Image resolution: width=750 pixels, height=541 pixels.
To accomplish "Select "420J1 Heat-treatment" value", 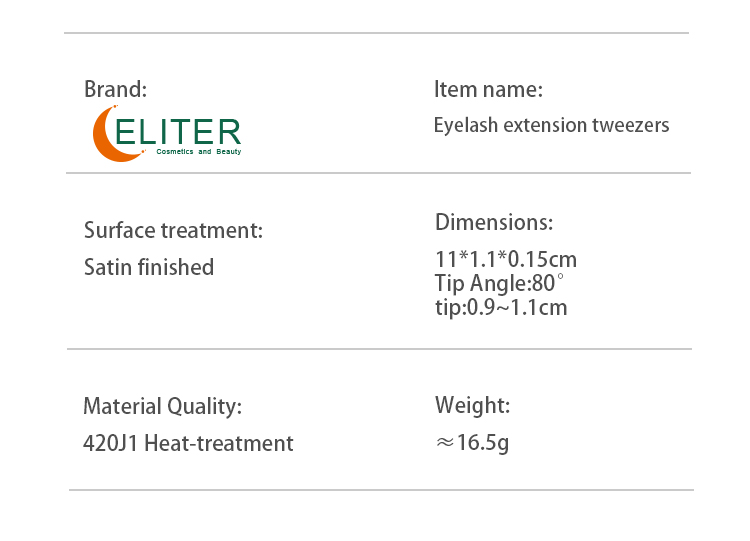I will [x=188, y=443].
